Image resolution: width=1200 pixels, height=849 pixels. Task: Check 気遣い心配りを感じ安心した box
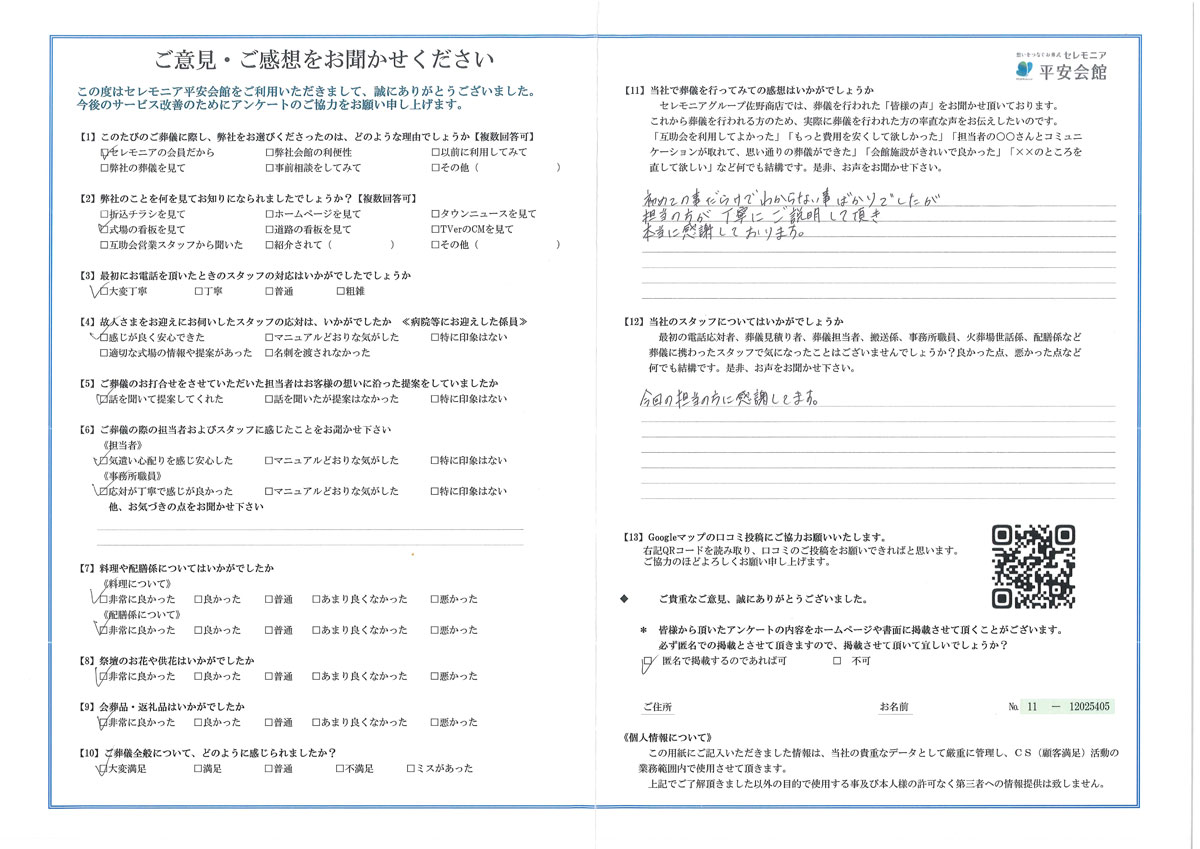(104, 461)
